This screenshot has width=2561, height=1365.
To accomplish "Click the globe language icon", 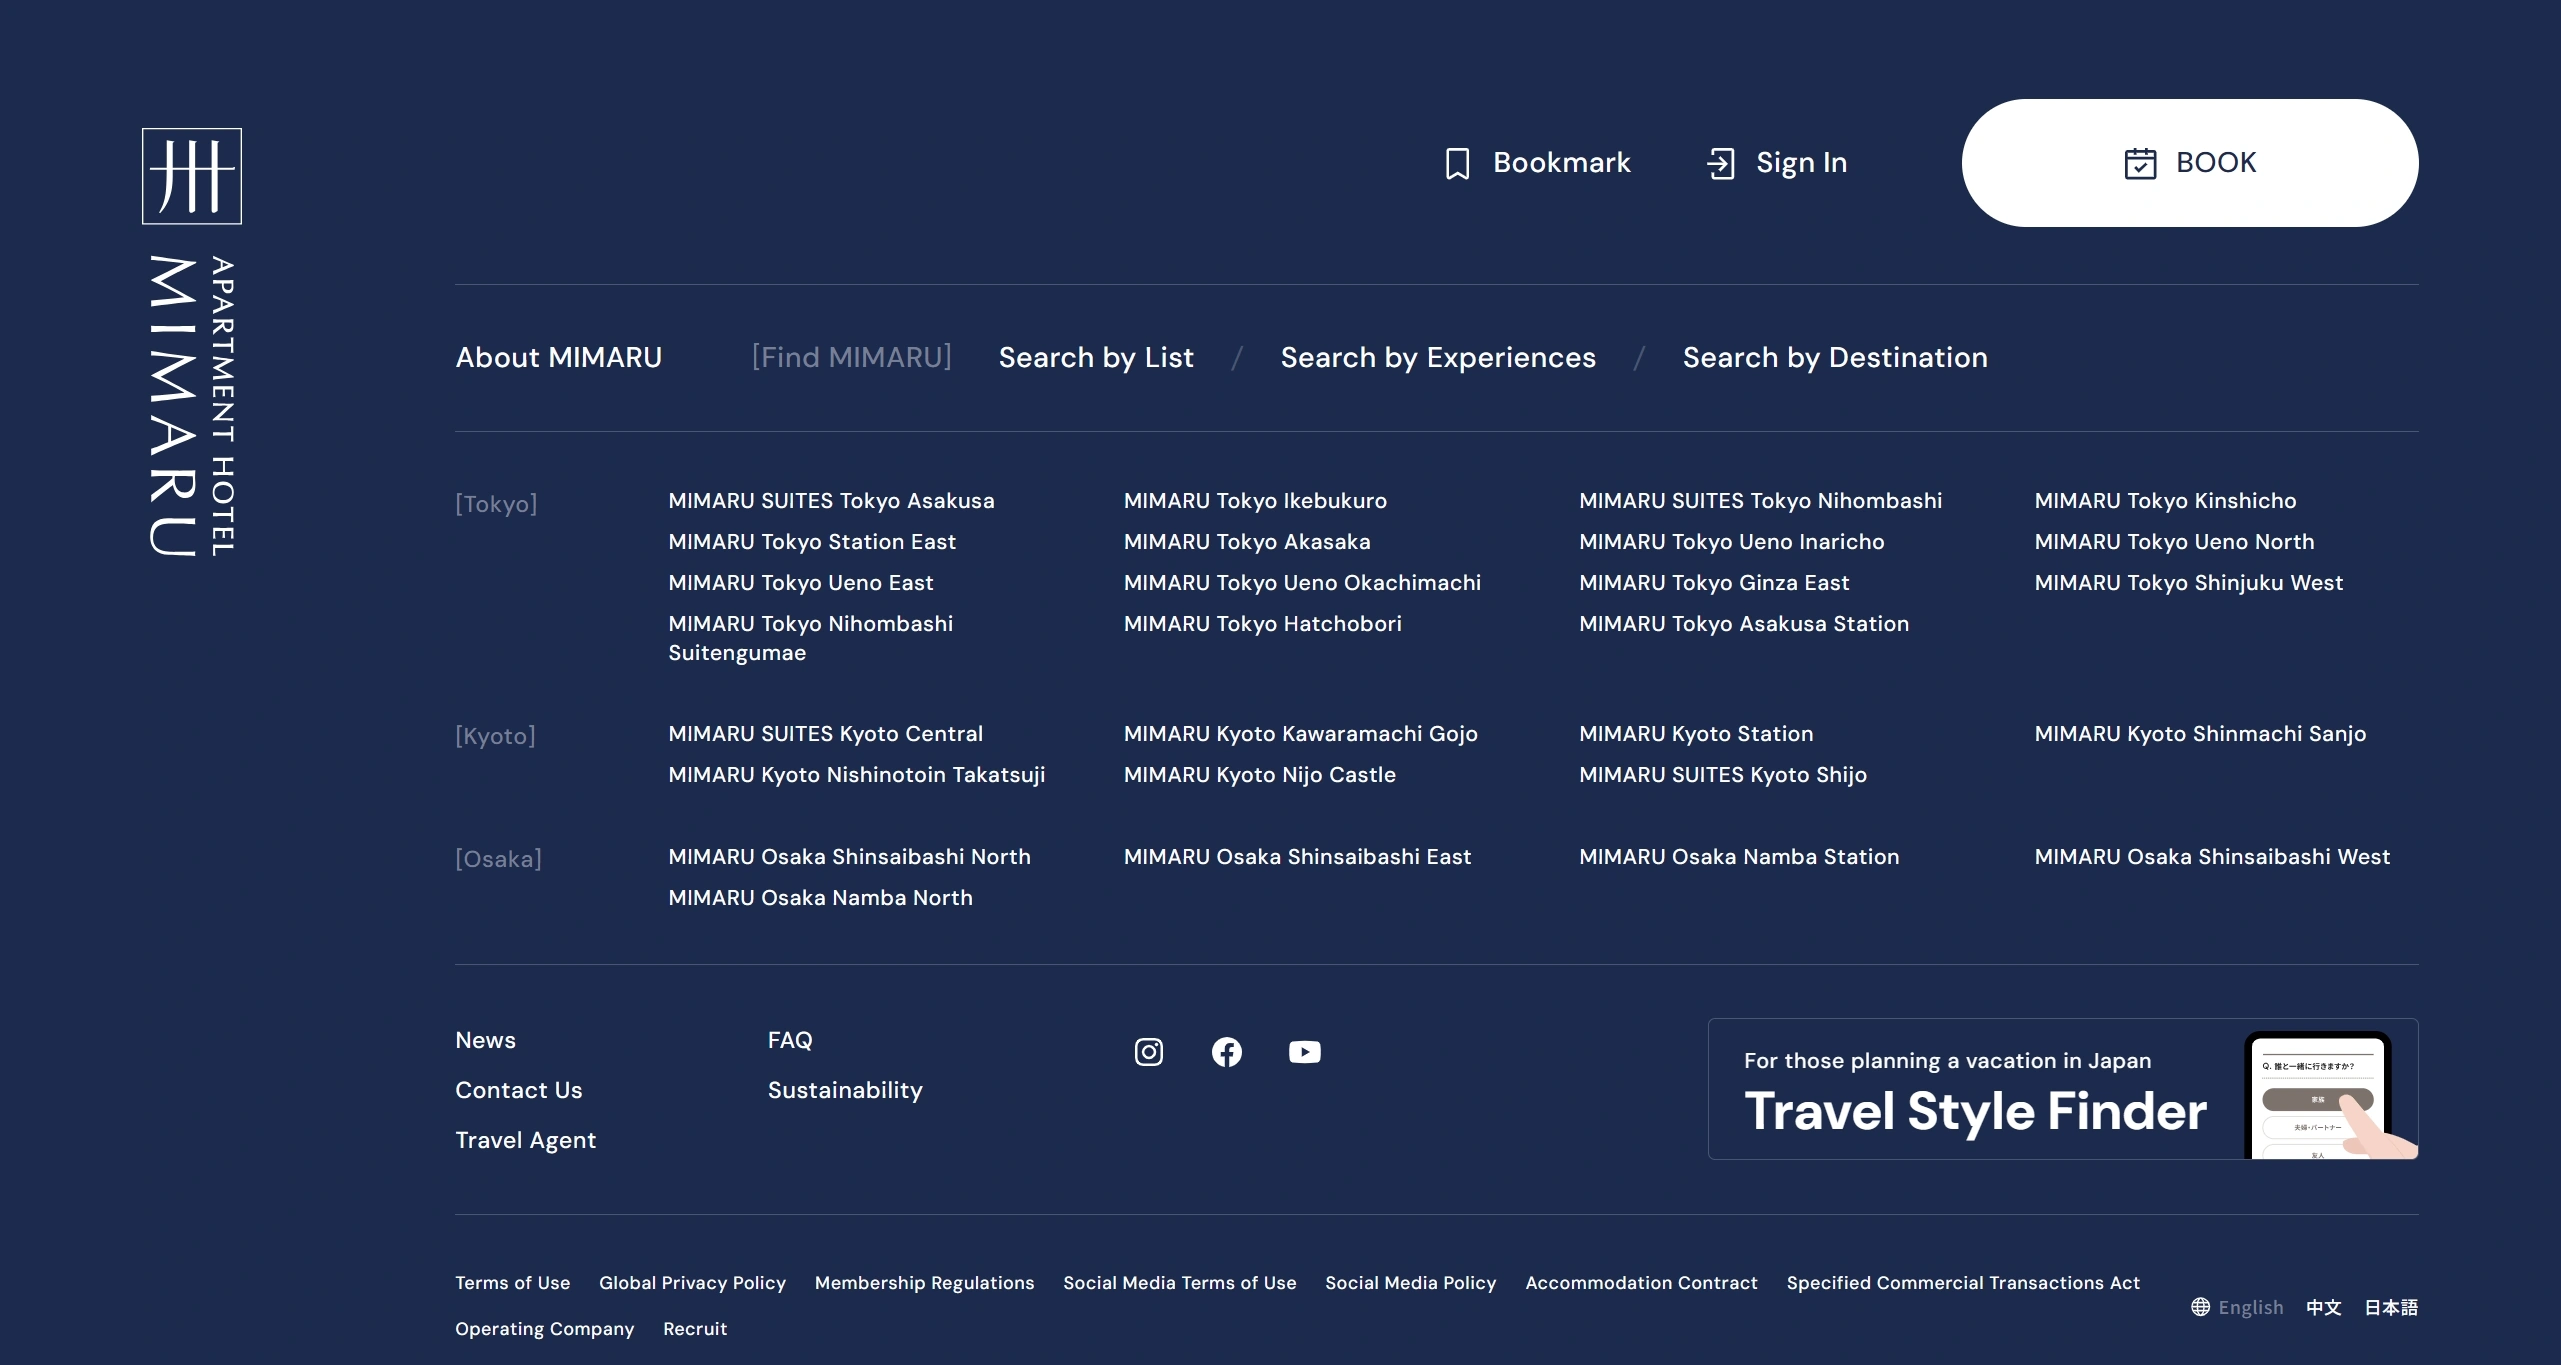I will coord(2200,1307).
